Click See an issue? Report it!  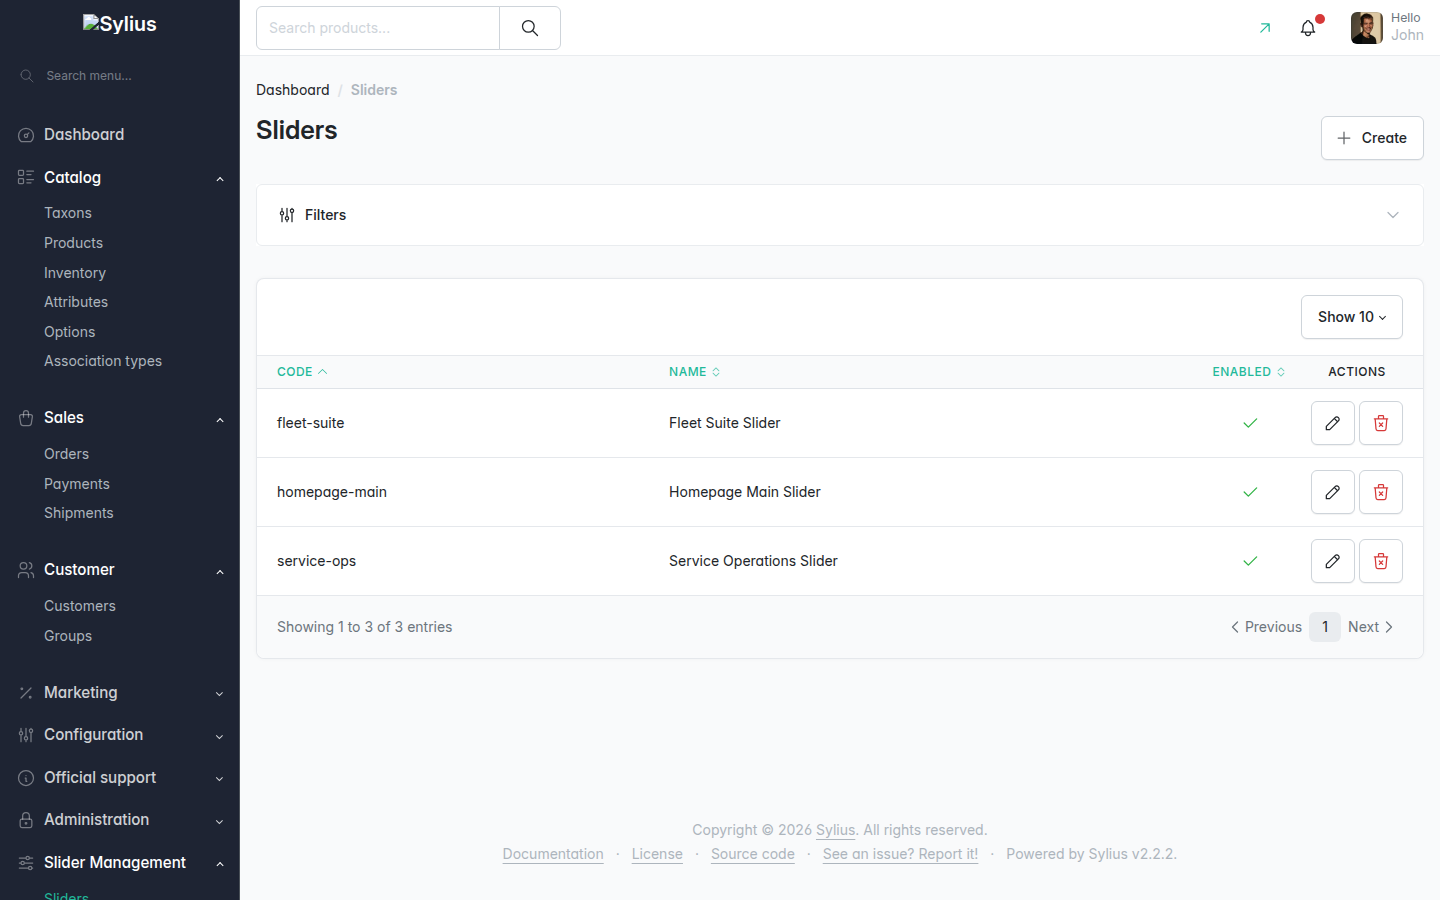(x=900, y=854)
